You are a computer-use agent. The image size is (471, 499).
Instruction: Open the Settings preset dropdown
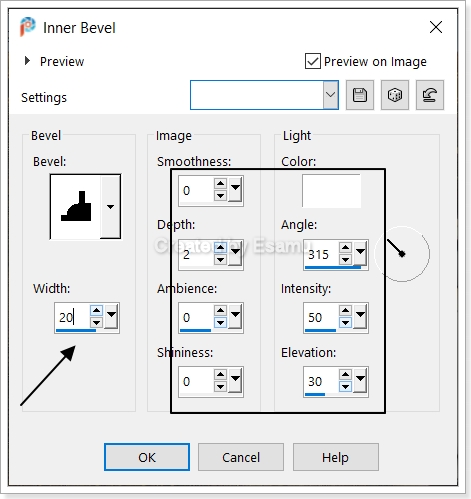[x=331, y=95]
